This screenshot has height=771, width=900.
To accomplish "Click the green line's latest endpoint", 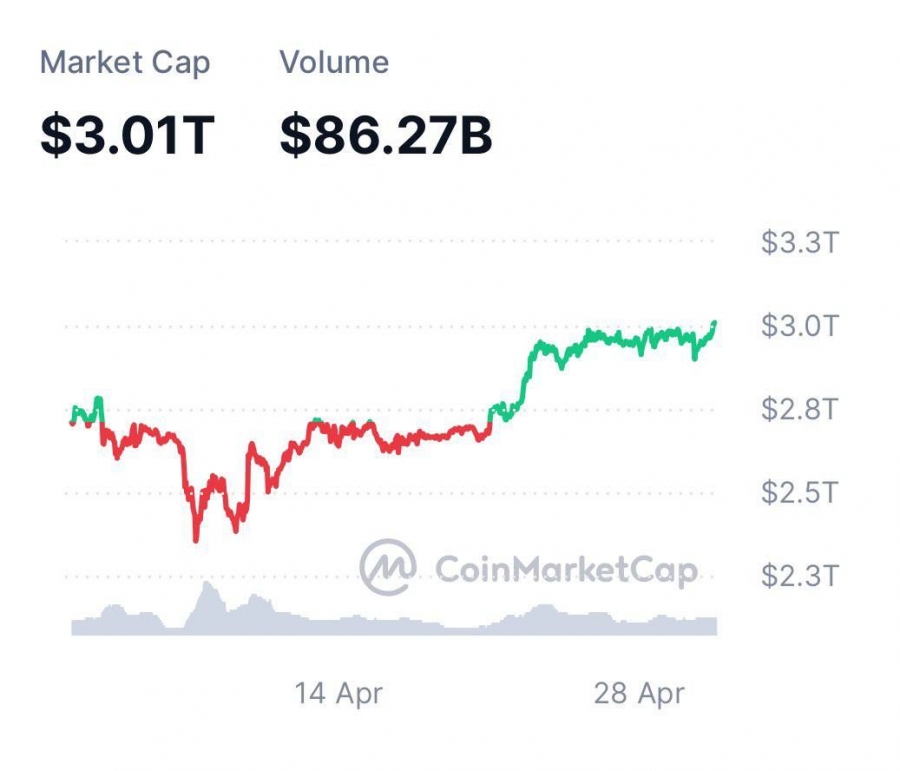I will pos(714,323).
